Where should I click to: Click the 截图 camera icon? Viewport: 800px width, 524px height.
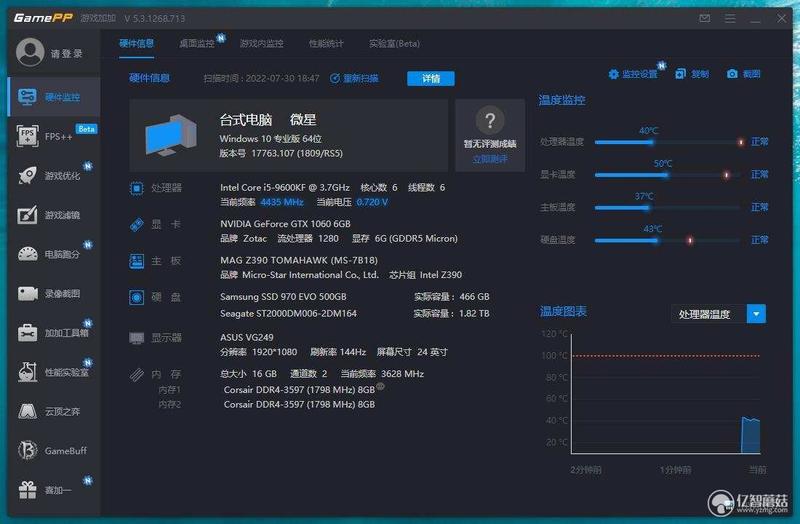point(732,74)
